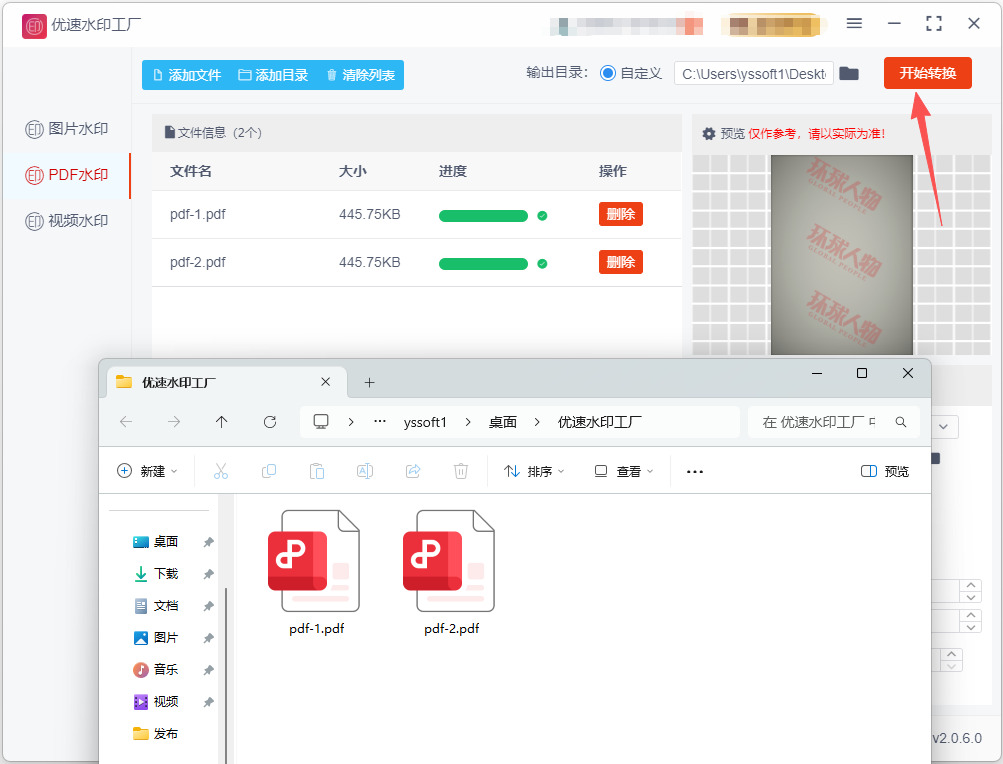
Task: Select the 自定义 output radio button
Action: click(608, 74)
